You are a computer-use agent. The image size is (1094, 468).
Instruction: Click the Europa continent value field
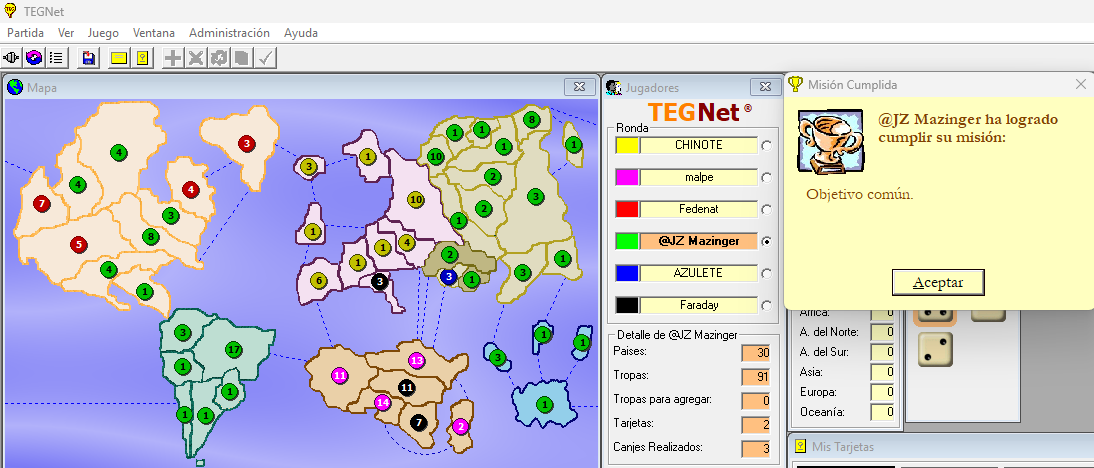pos(883,393)
